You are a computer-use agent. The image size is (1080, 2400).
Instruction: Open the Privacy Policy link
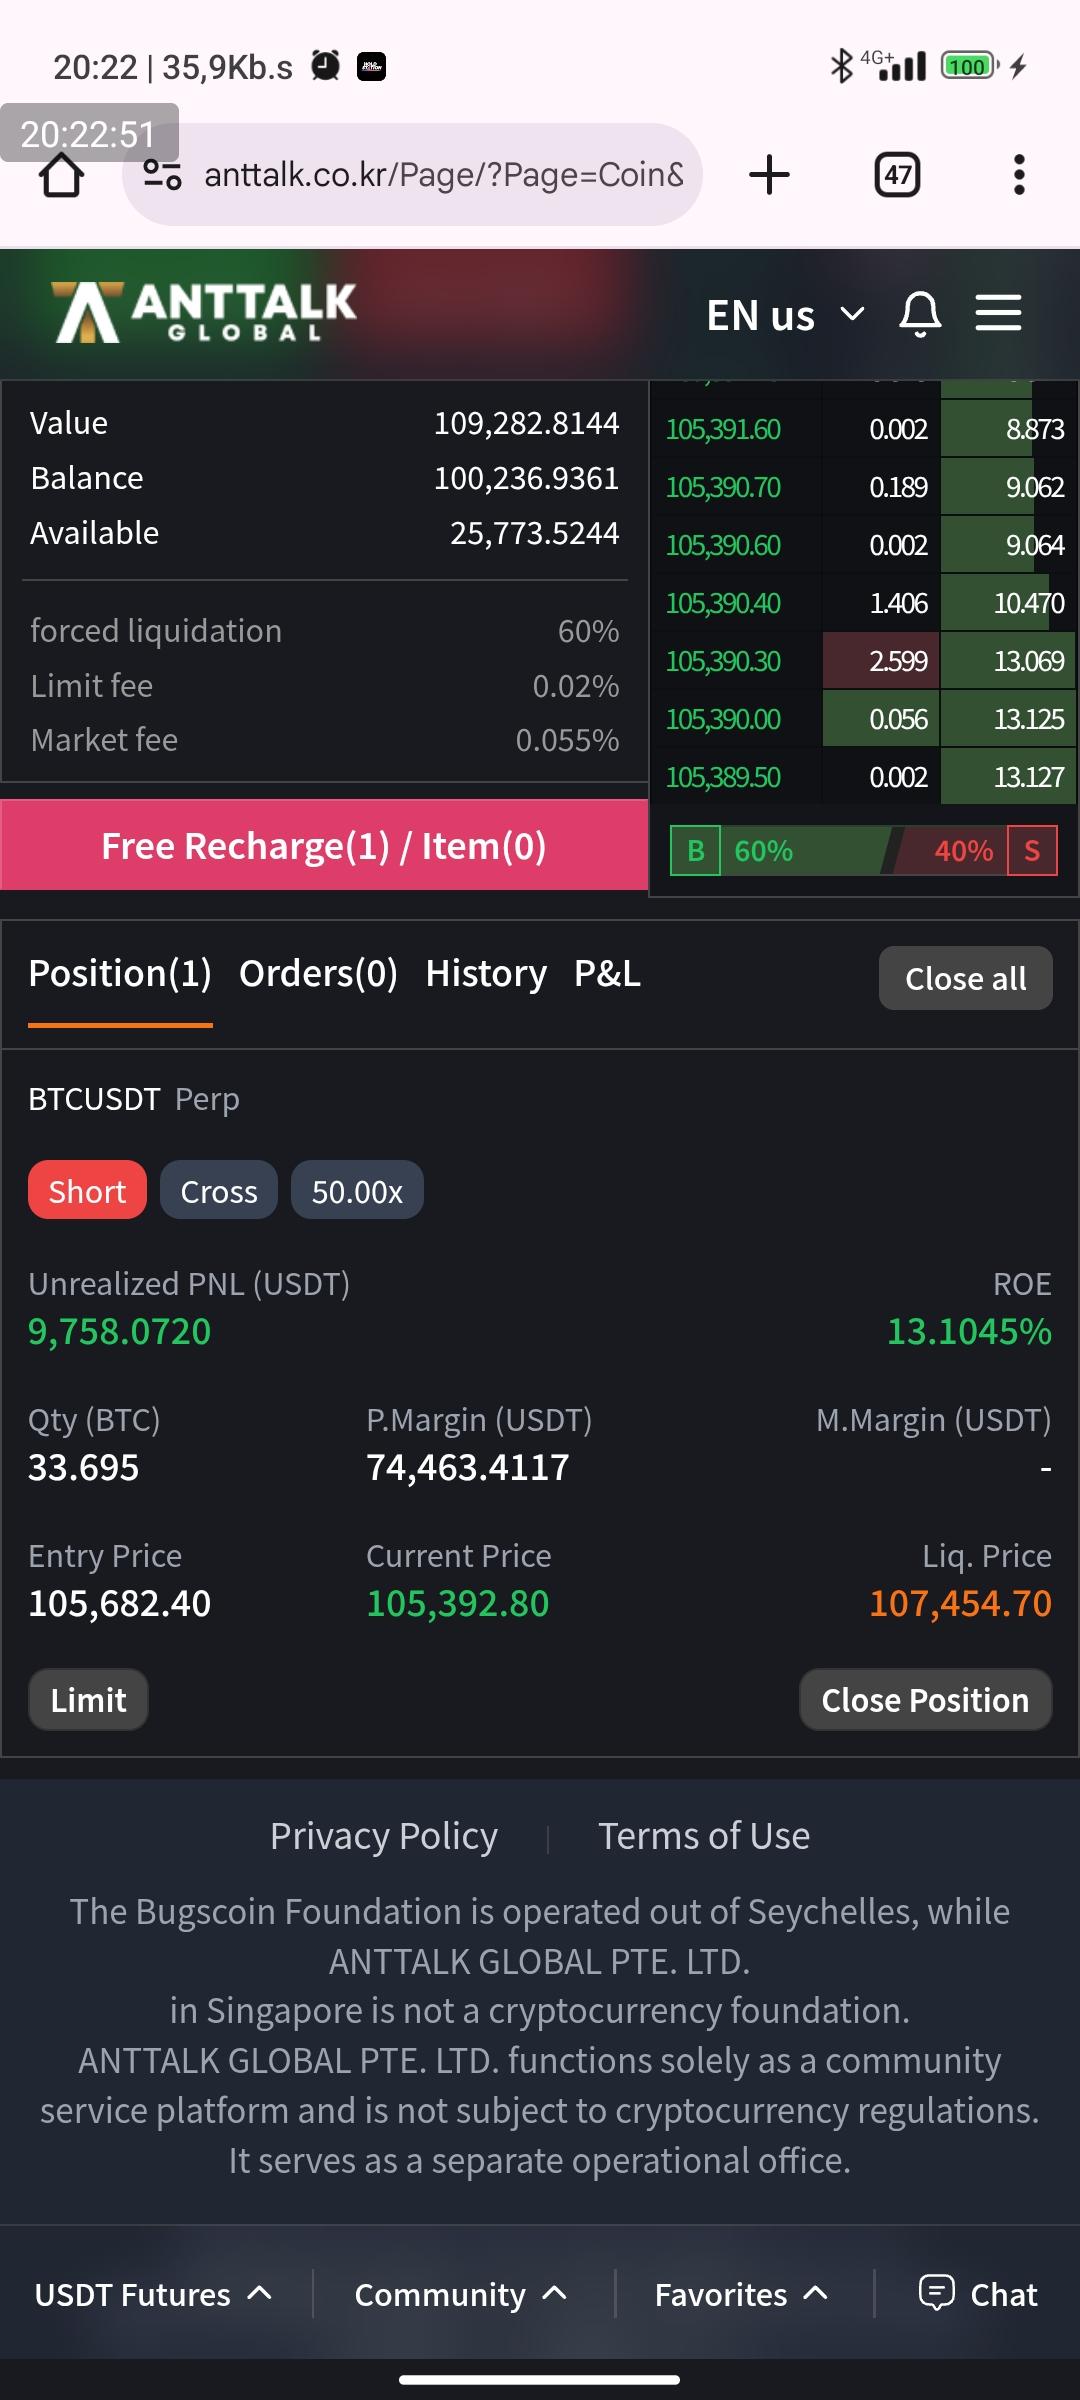click(x=384, y=1836)
